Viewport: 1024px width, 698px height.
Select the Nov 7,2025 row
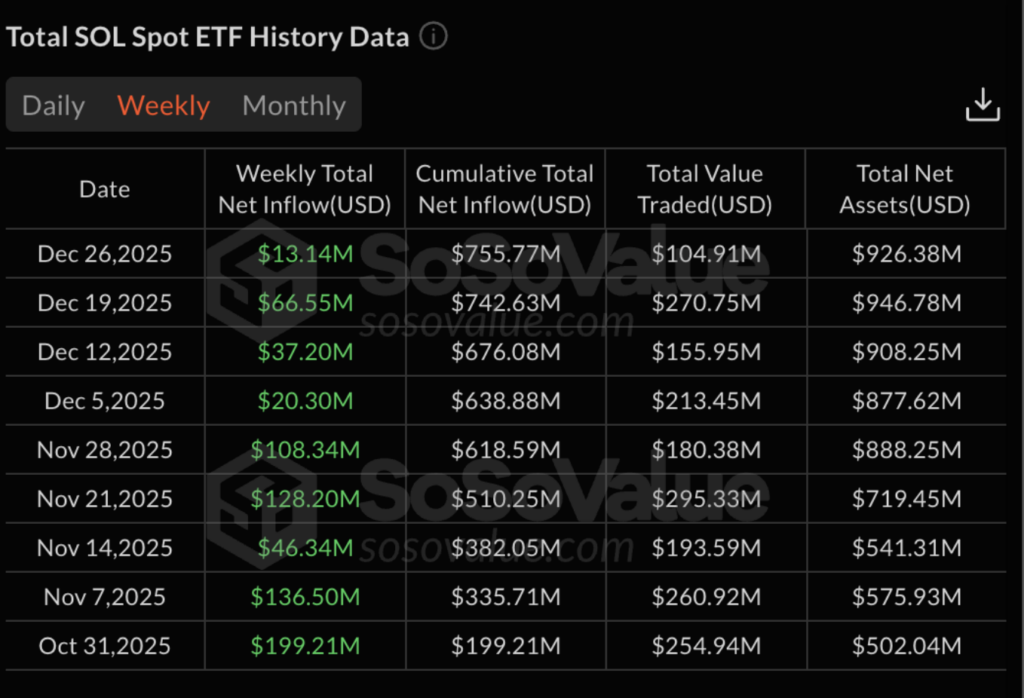[104, 596]
